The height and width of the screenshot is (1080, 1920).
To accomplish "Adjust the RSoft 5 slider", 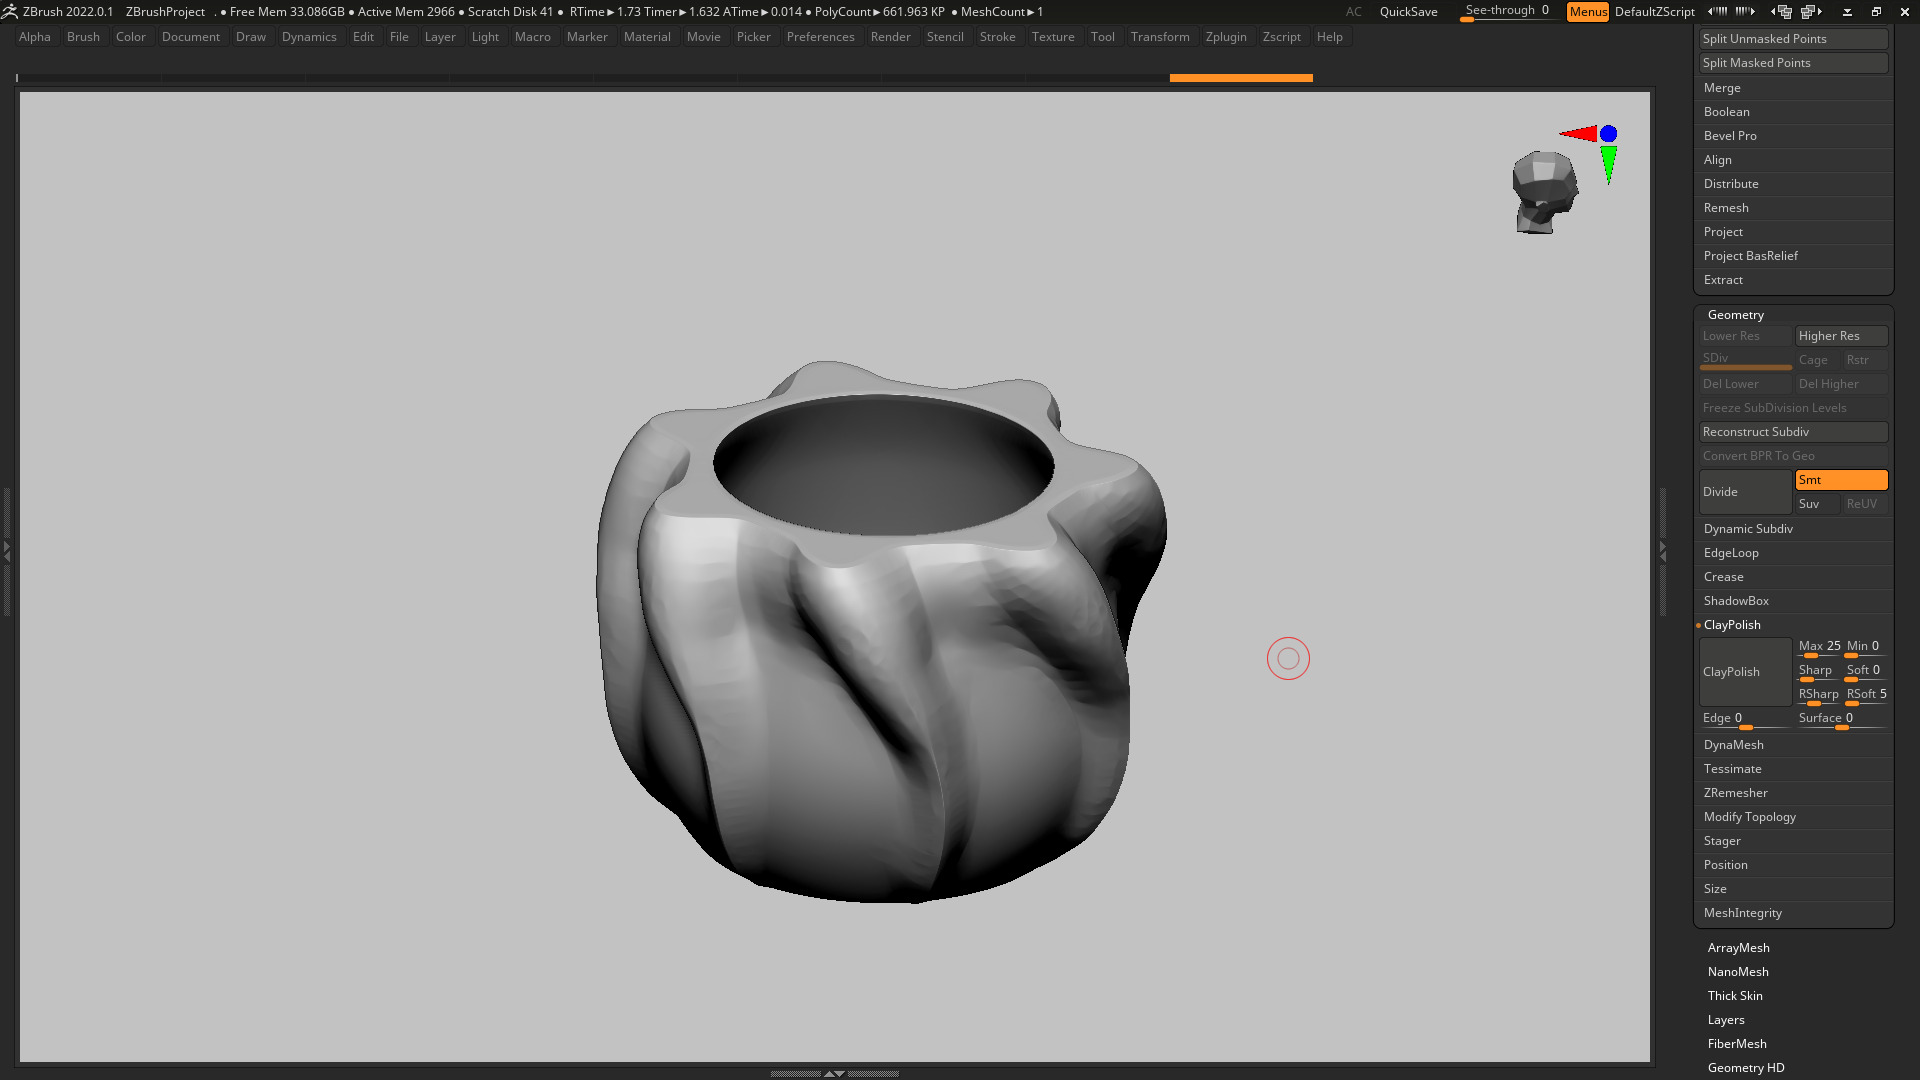I will (x=1866, y=696).
